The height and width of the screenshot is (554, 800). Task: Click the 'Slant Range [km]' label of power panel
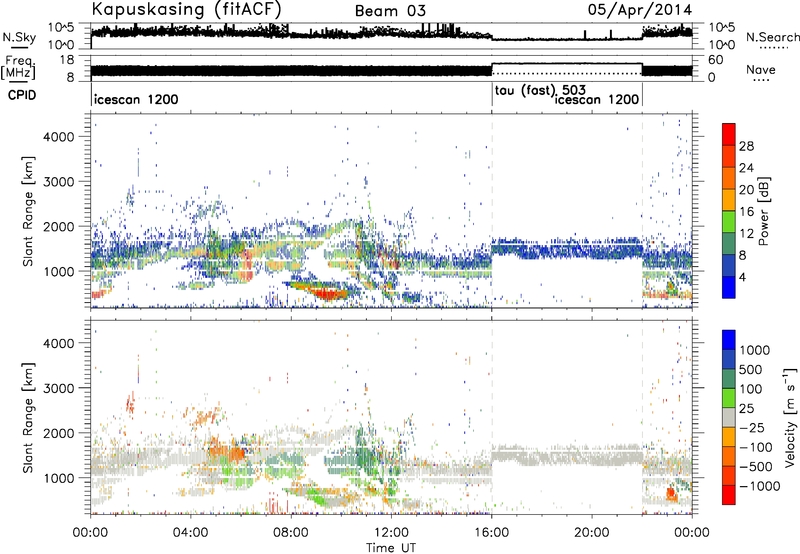(x=28, y=211)
